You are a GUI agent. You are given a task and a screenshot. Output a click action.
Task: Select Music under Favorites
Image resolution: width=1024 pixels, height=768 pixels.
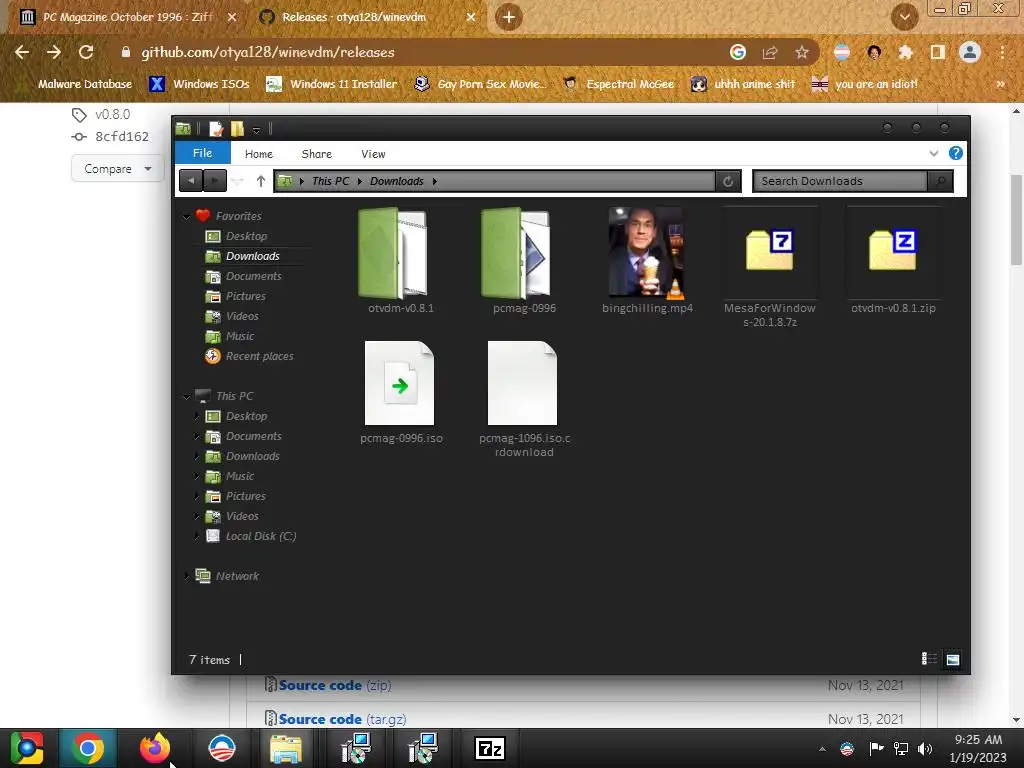[240, 336]
